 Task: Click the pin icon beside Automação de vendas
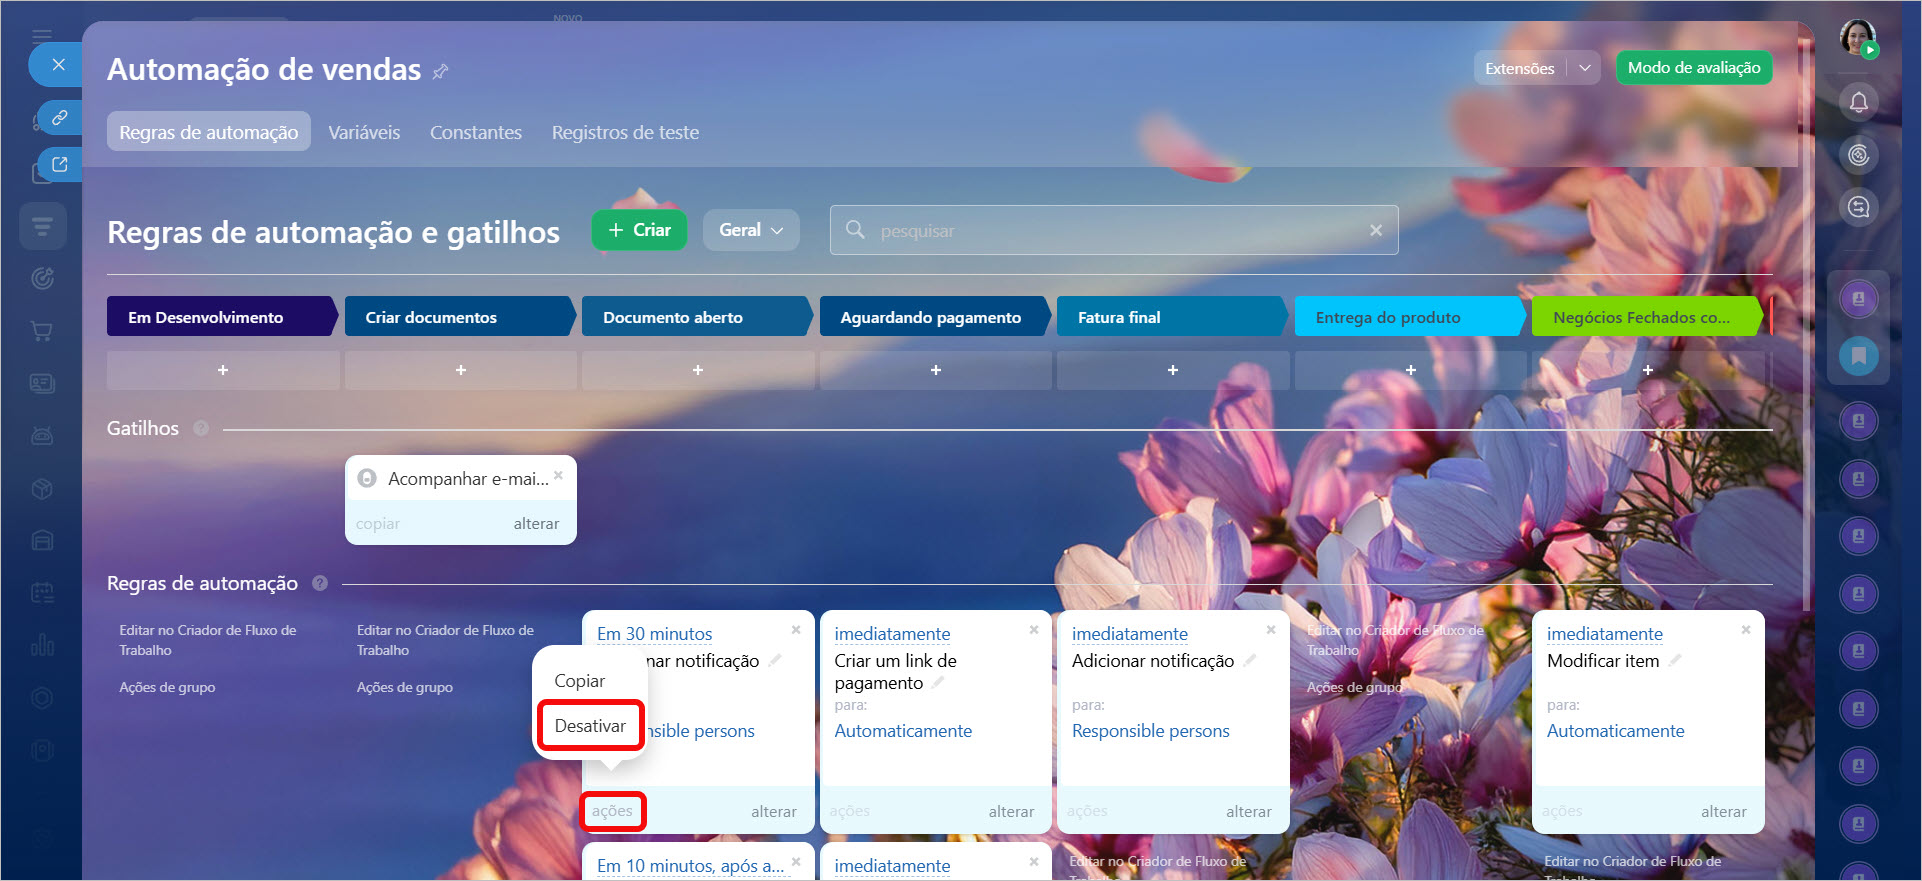coord(440,71)
